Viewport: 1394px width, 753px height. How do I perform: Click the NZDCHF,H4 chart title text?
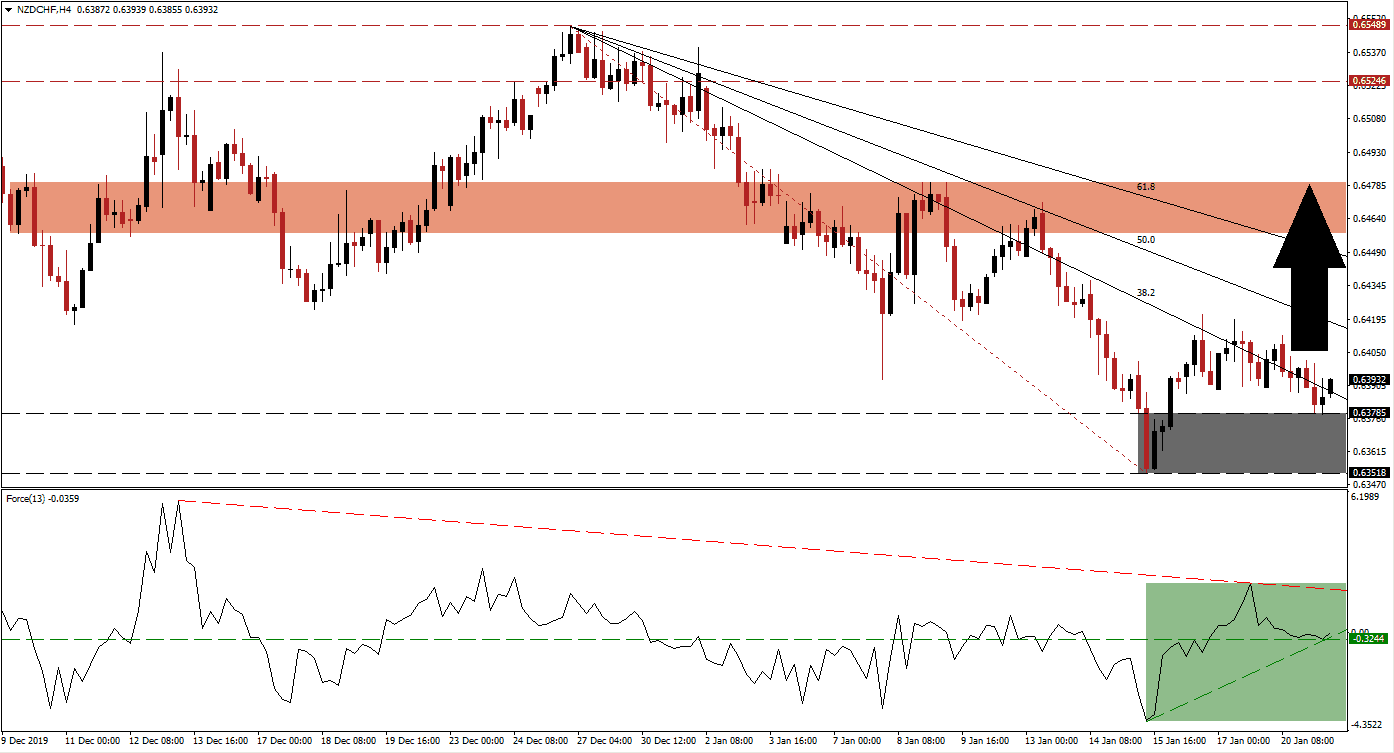pyautogui.click(x=52, y=9)
